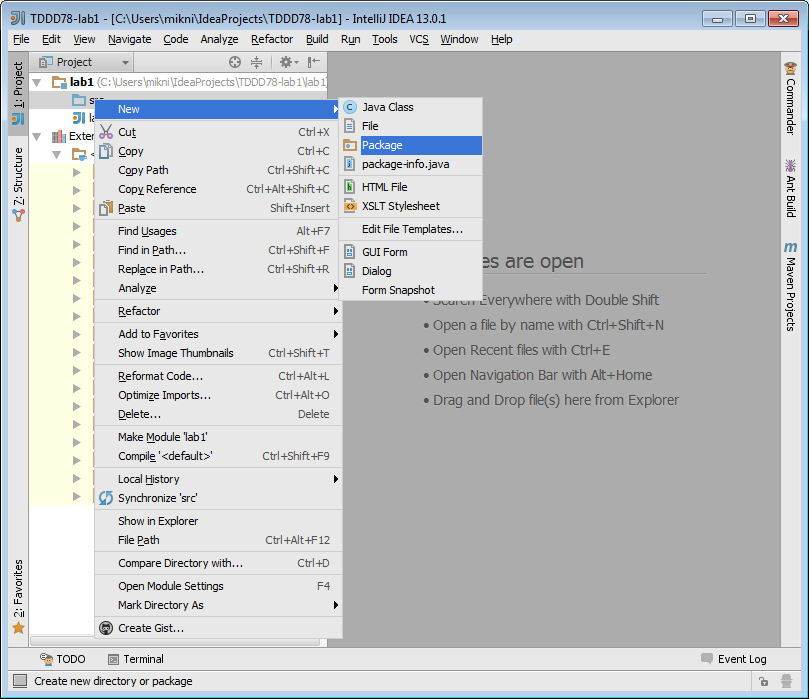Click the Paste clipboard icon
Viewport: 809px width, 699px height.
[x=106, y=208]
